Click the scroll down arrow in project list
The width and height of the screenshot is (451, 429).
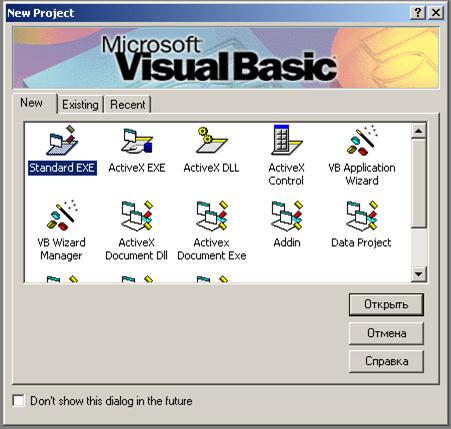(x=418, y=274)
